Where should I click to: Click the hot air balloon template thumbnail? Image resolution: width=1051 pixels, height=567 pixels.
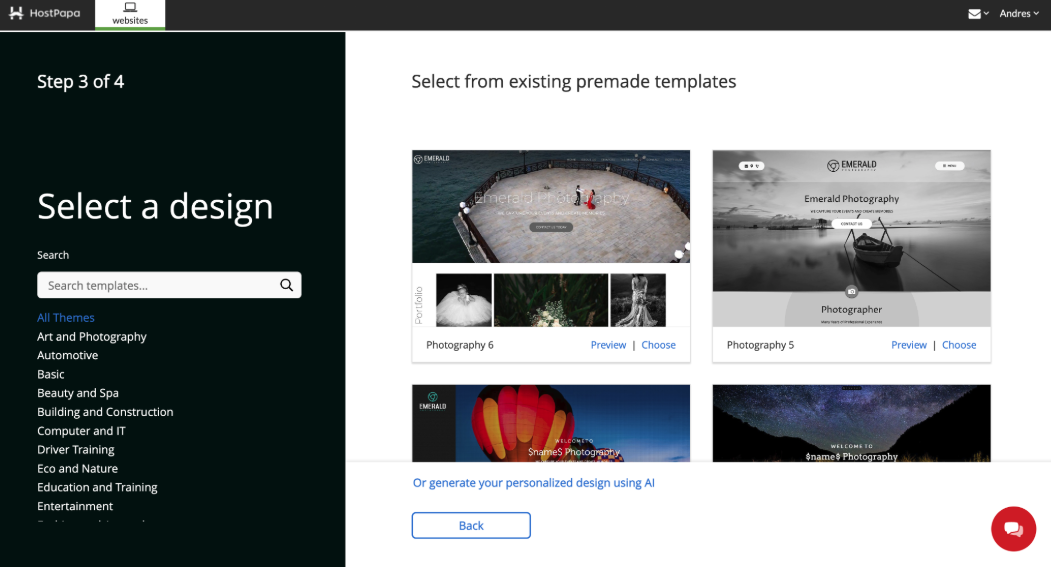point(551,423)
